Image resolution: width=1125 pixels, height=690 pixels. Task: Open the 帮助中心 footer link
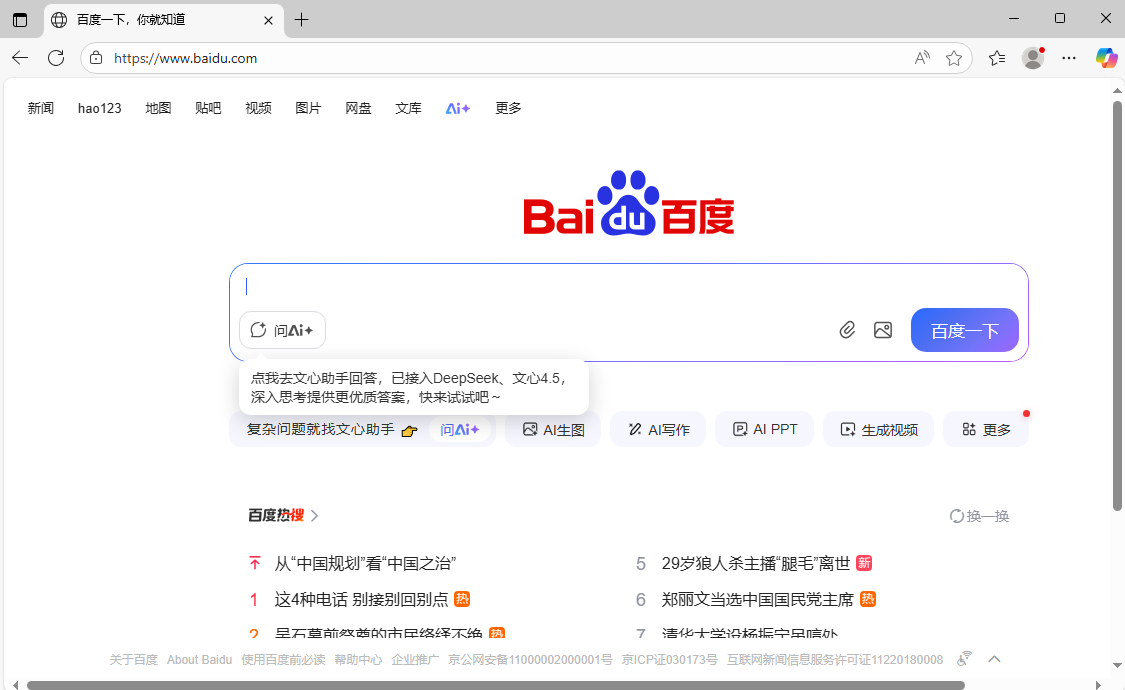tap(358, 659)
